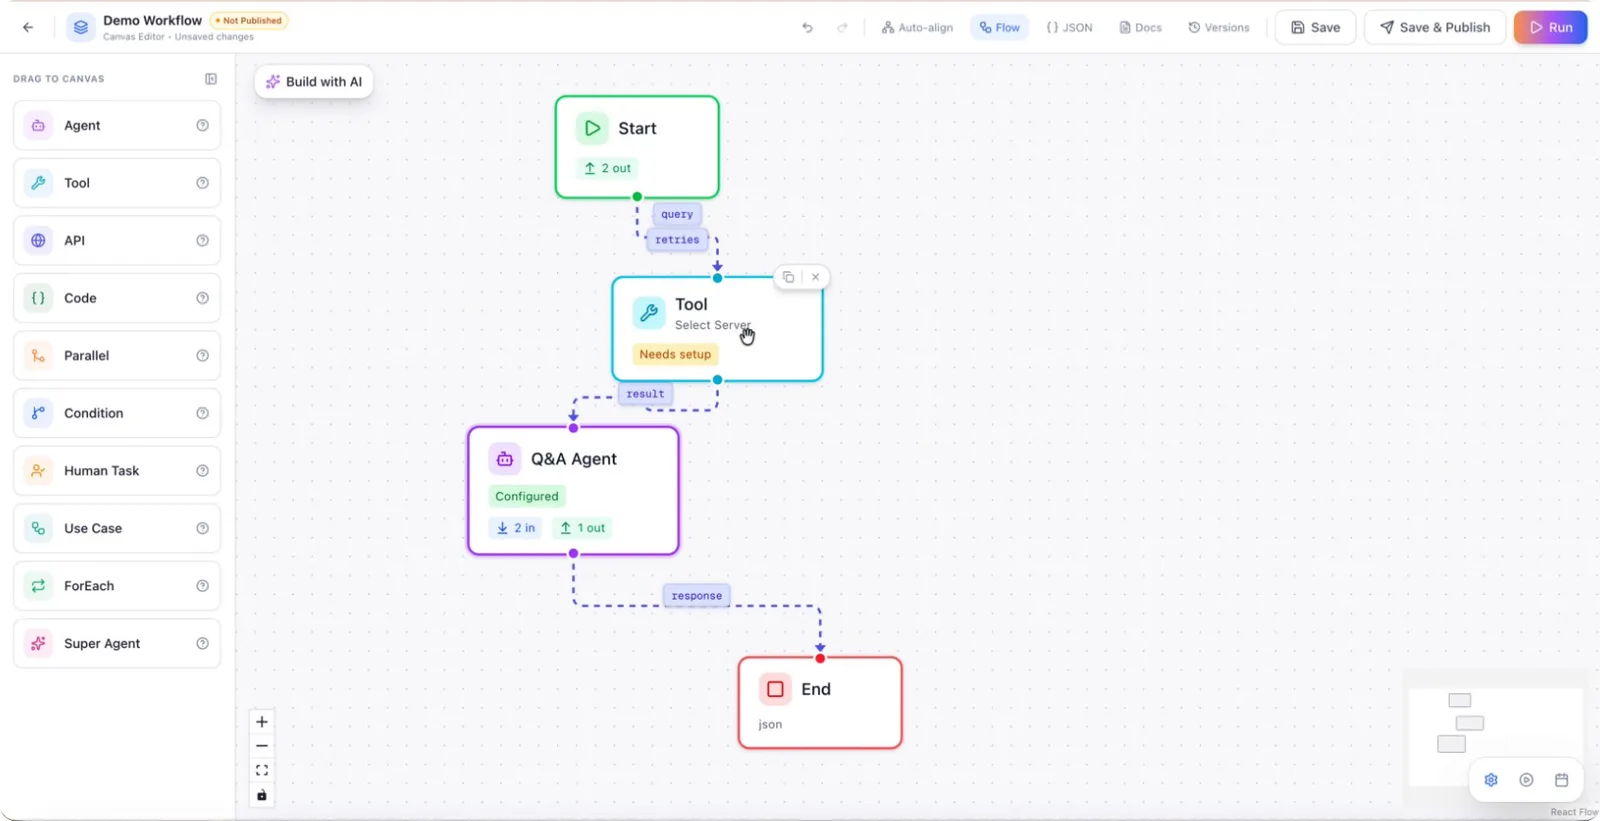
Task: Open the Versions history
Action: (x=1219, y=28)
